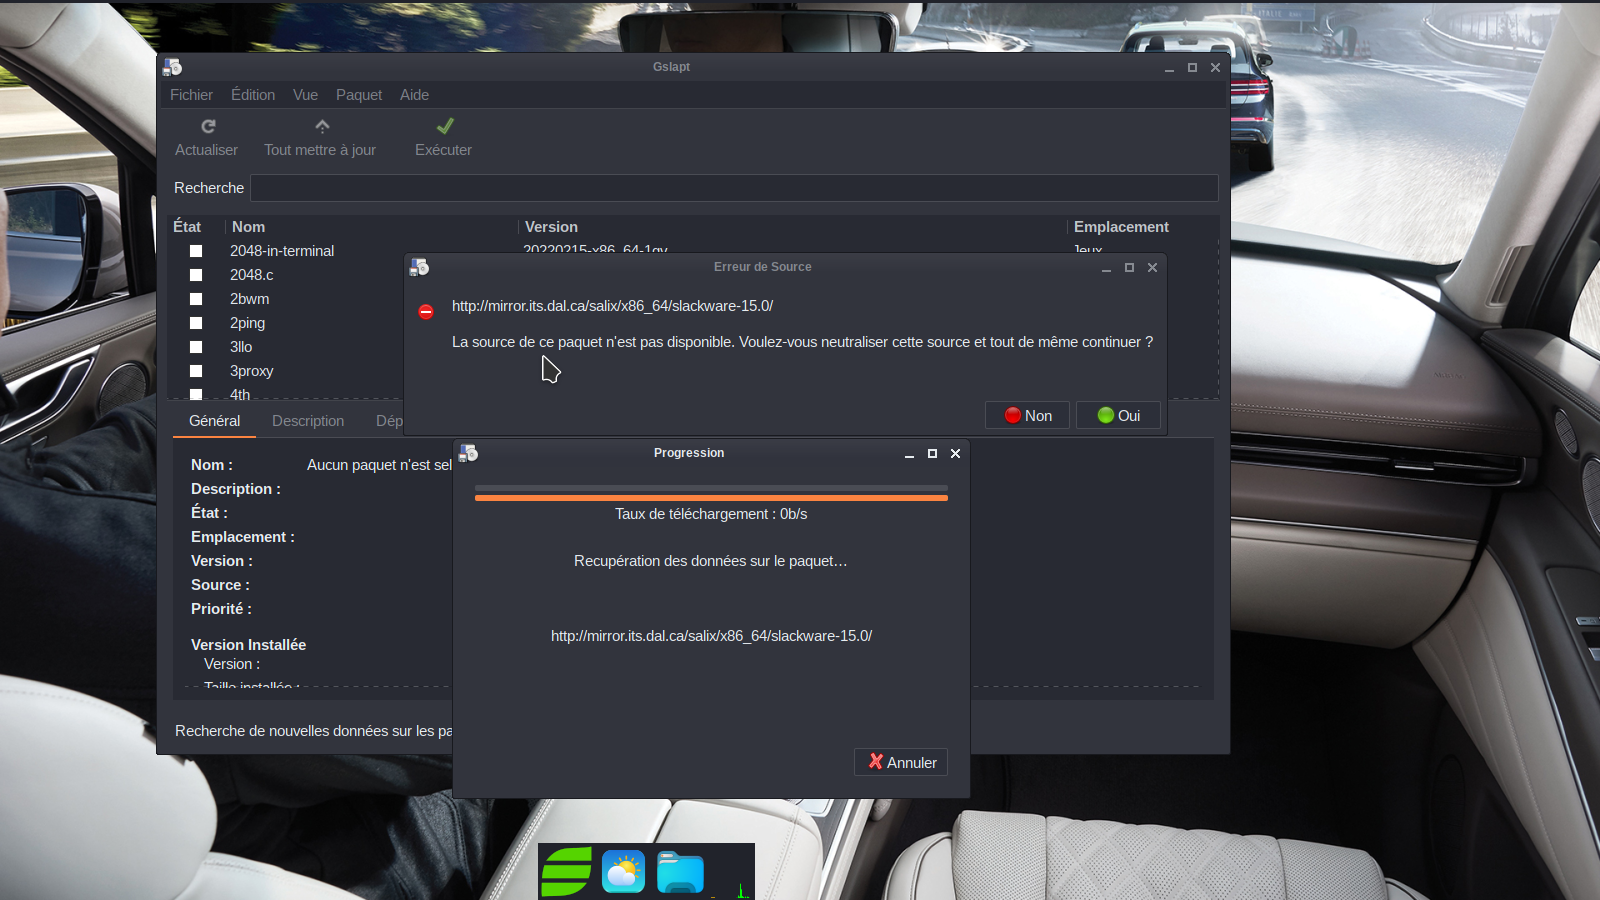
Task: Click the green leaf dock icon
Action: point(566,872)
